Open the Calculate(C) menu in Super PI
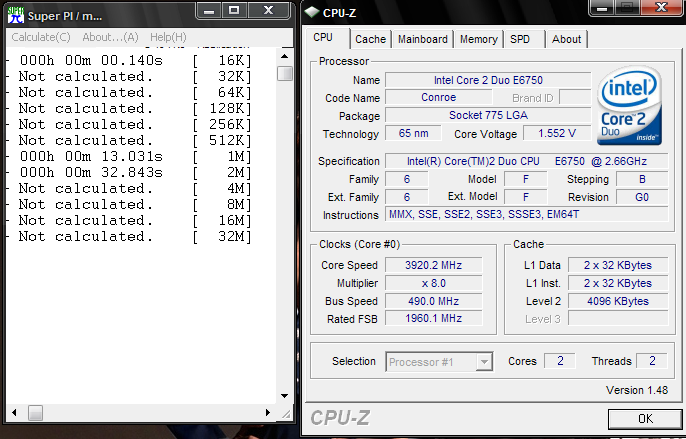The width and height of the screenshot is (686, 439). coord(41,37)
